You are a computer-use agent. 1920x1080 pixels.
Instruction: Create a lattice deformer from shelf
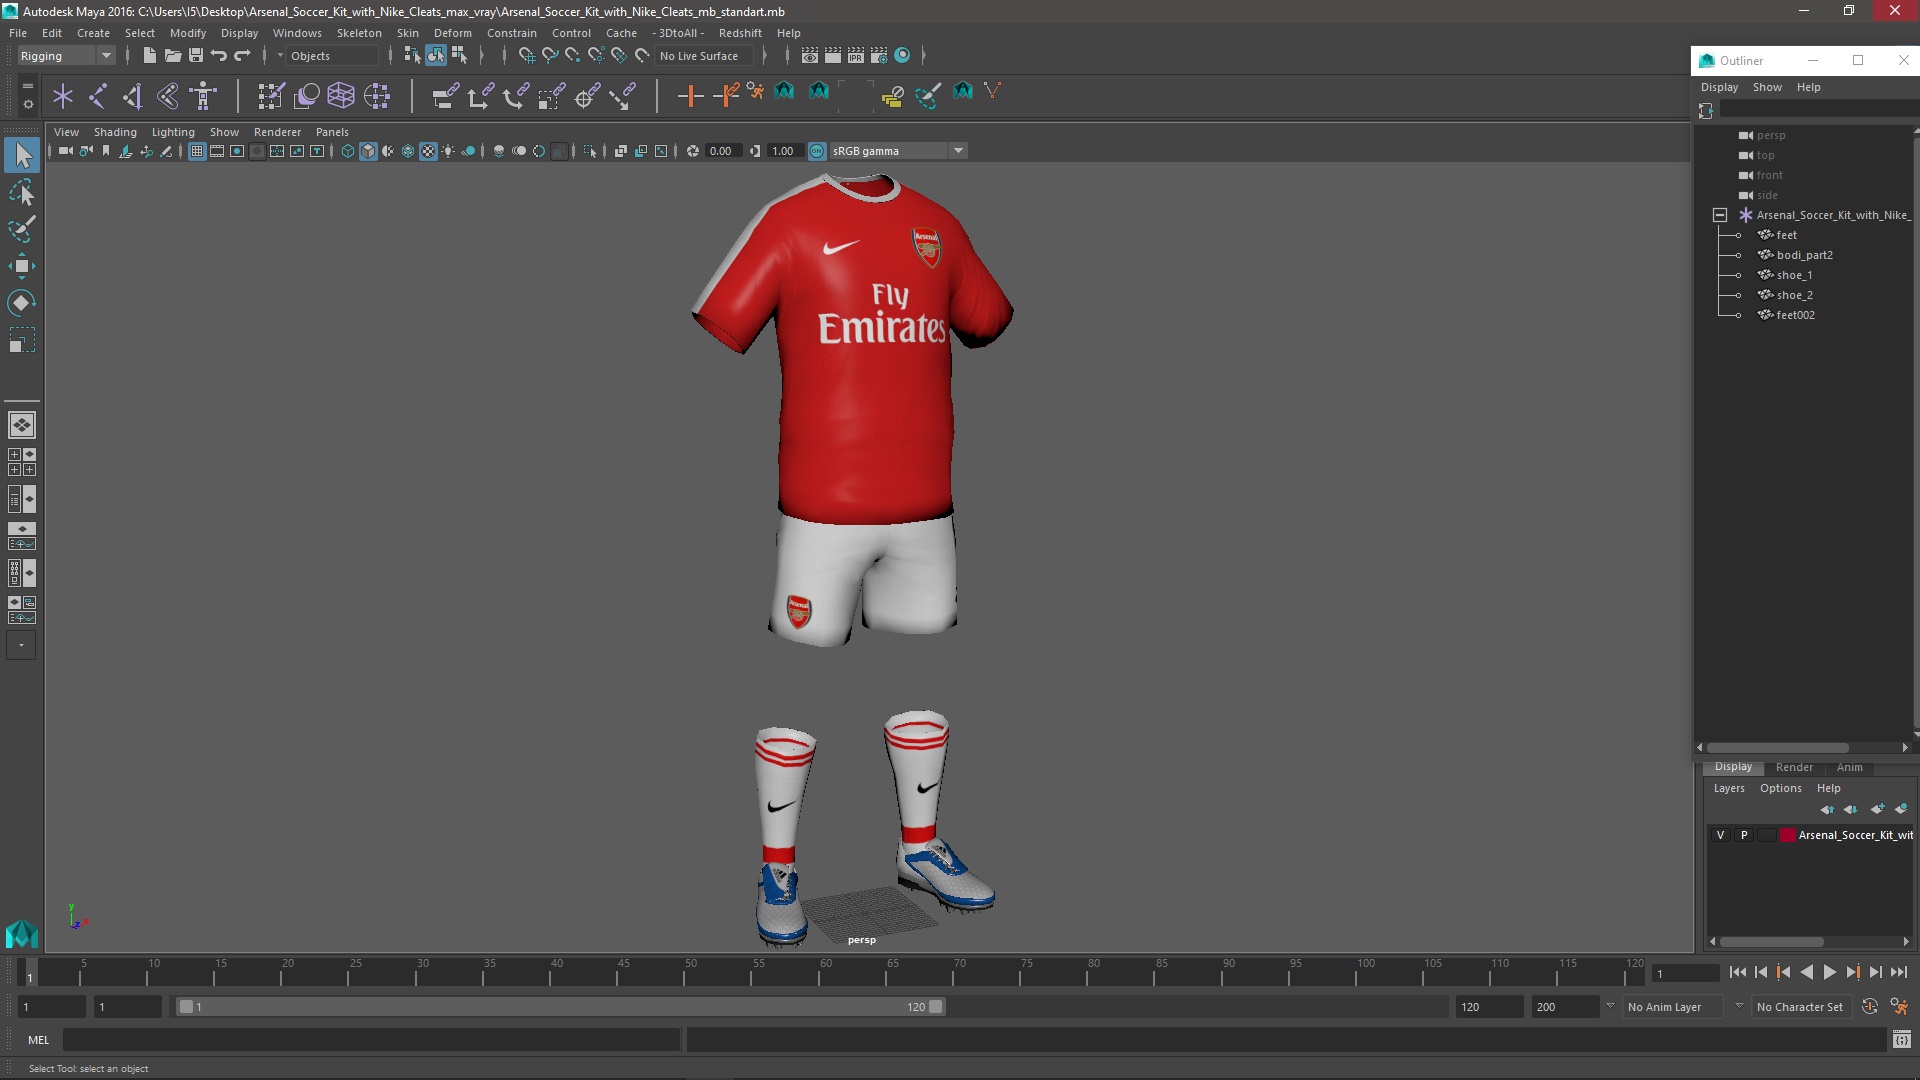pos(341,96)
